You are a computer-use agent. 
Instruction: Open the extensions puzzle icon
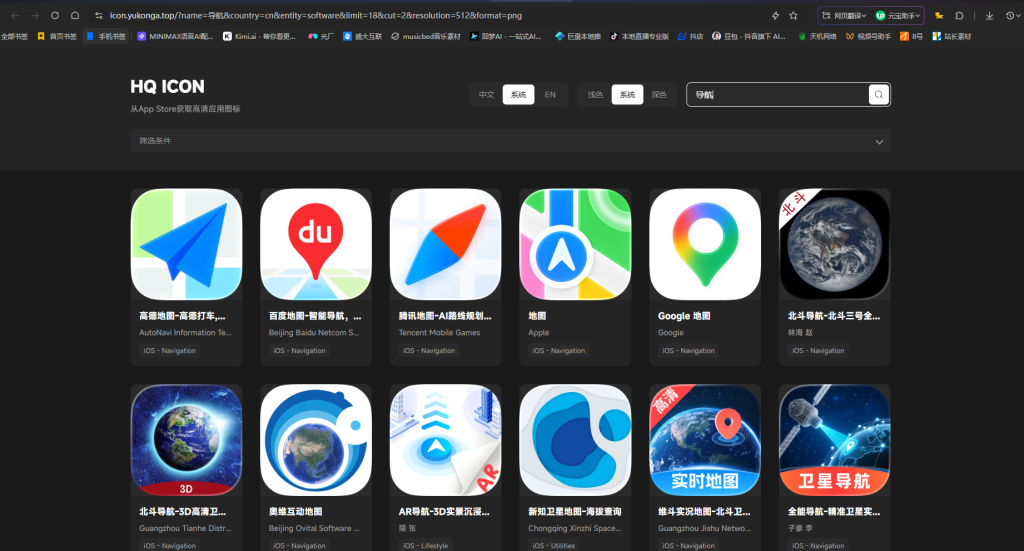(959, 15)
